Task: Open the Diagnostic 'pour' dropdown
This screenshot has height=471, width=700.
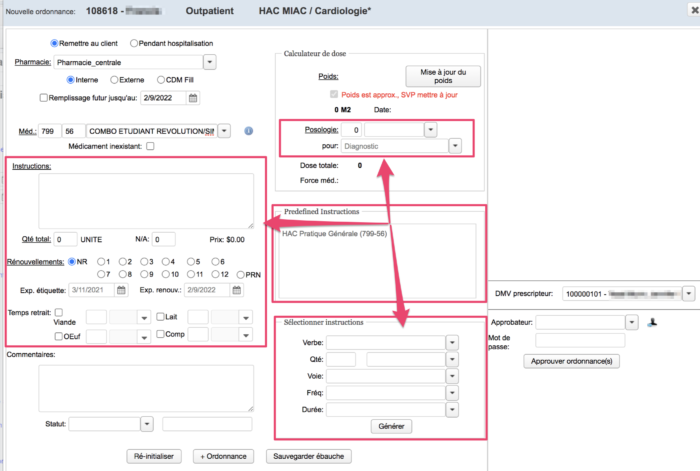Action: 455,146
